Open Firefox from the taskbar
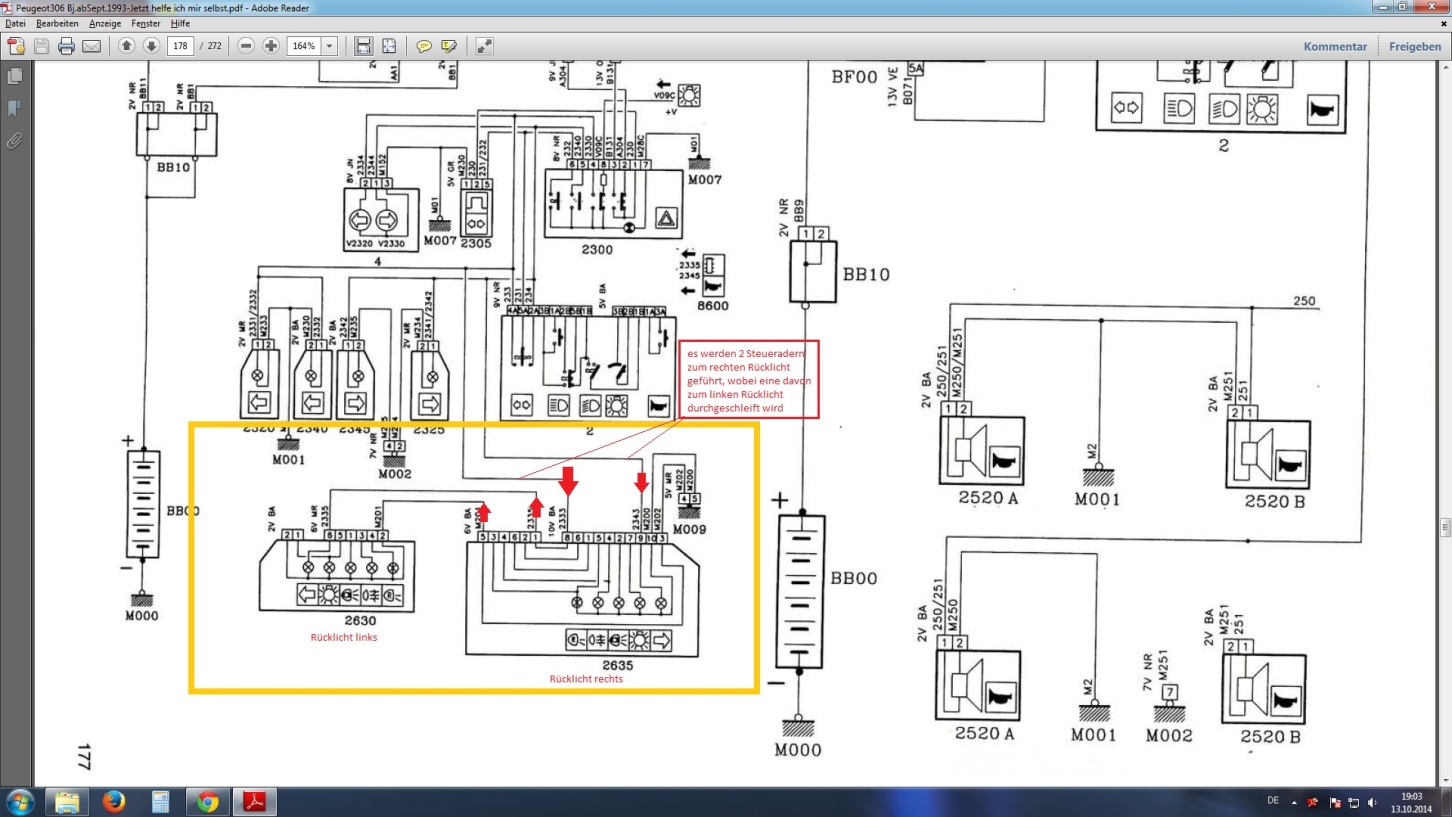Viewport: 1452px width, 817px height. coord(113,802)
